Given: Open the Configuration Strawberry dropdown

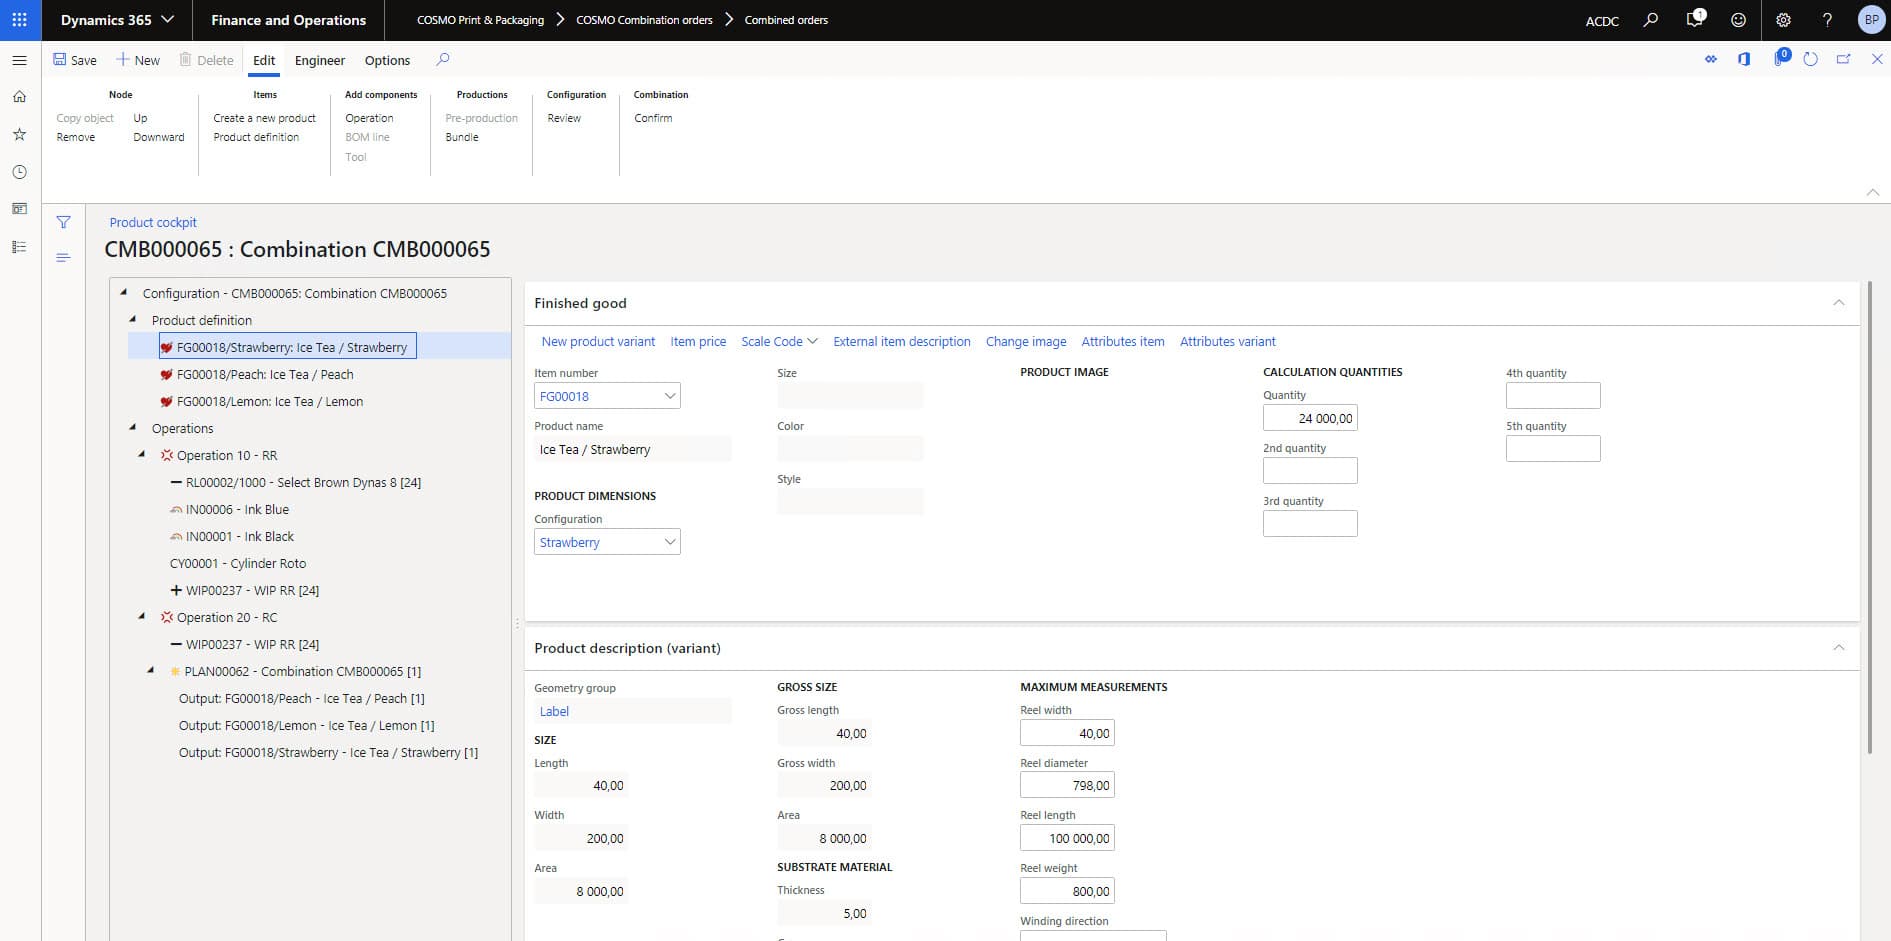Looking at the screenshot, I should tap(669, 542).
